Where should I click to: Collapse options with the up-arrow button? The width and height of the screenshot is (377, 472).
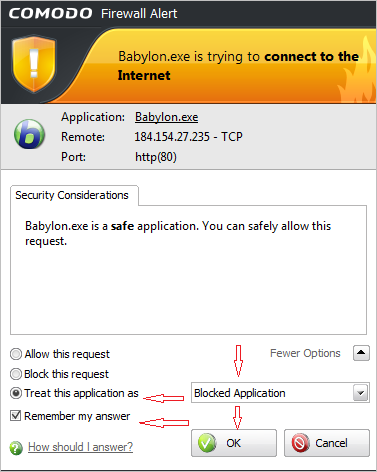(361, 353)
